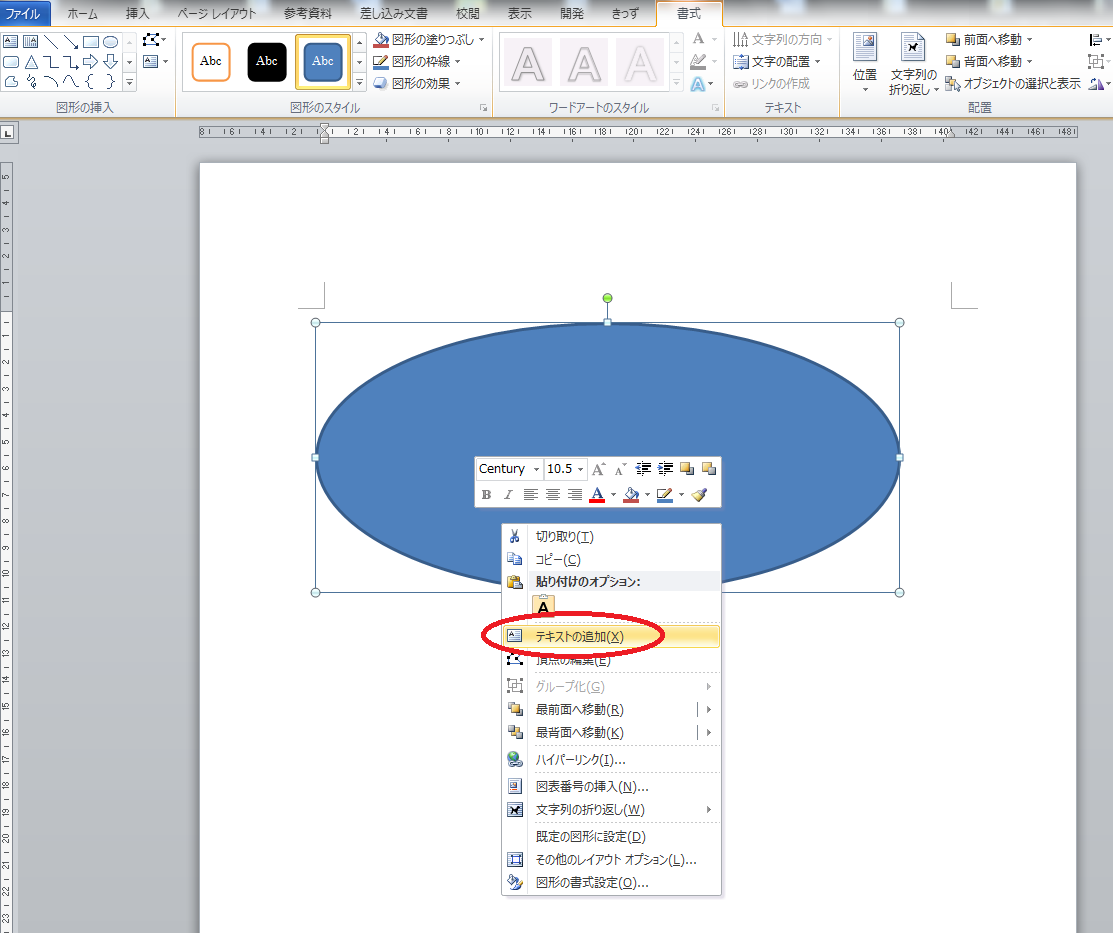Choose the block Down Arrow shape in the gallery
Viewport: 1113px width, 933px height.
(111, 62)
